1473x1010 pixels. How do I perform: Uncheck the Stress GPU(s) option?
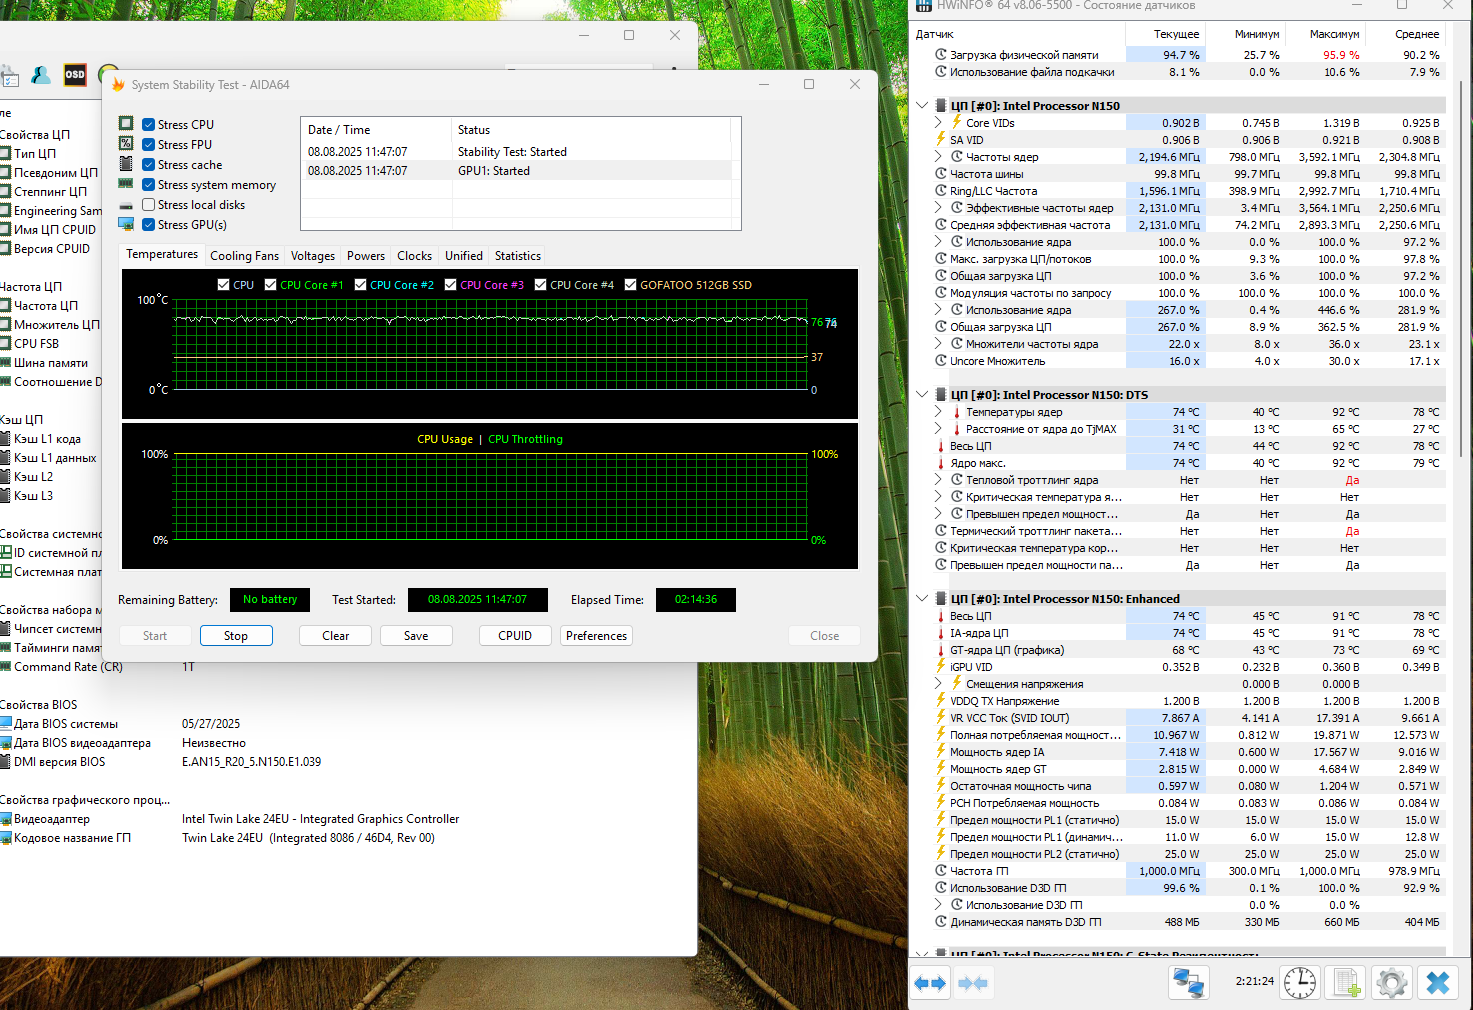pos(148,225)
